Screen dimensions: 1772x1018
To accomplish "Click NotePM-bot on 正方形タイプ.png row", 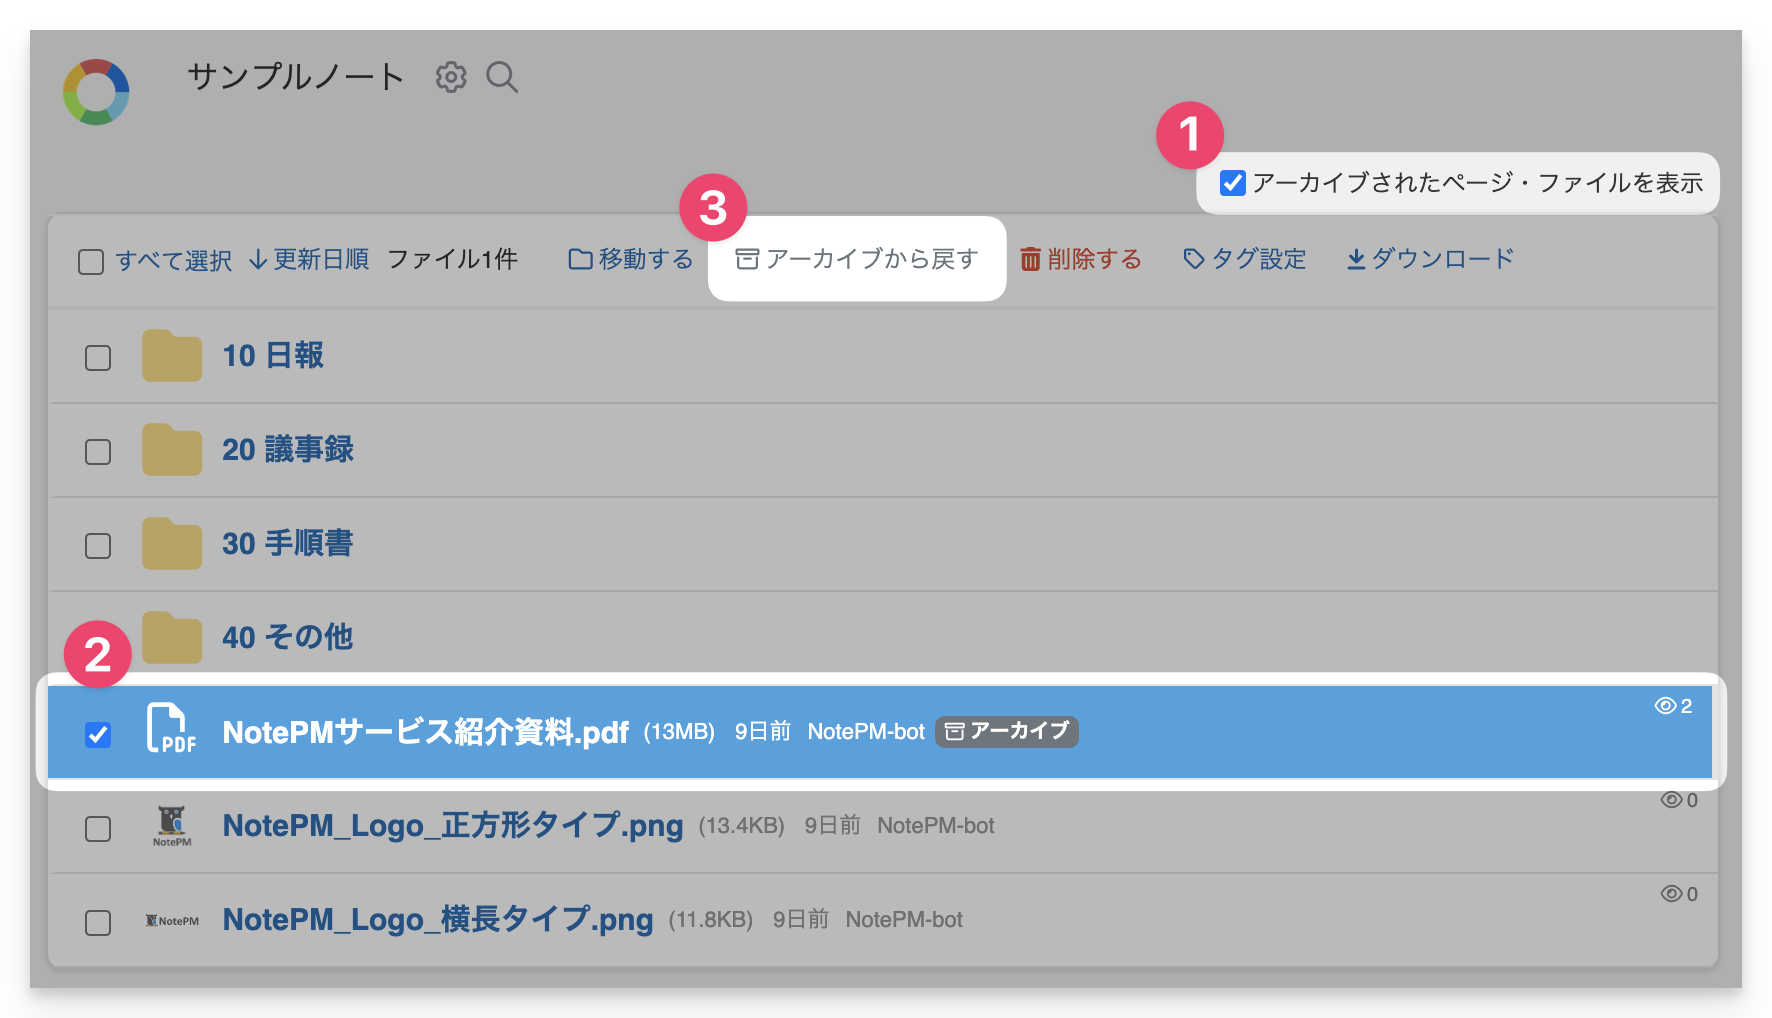I will coord(936,826).
